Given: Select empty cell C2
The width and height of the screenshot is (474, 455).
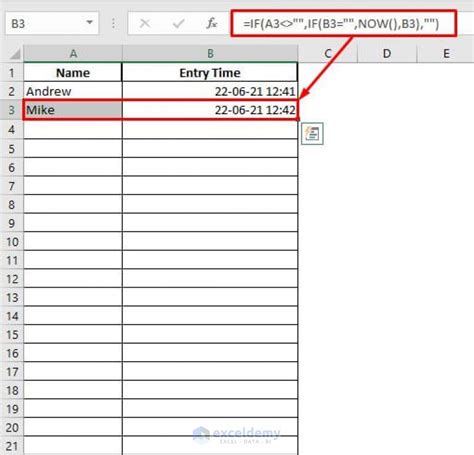Looking at the screenshot, I should [x=328, y=91].
